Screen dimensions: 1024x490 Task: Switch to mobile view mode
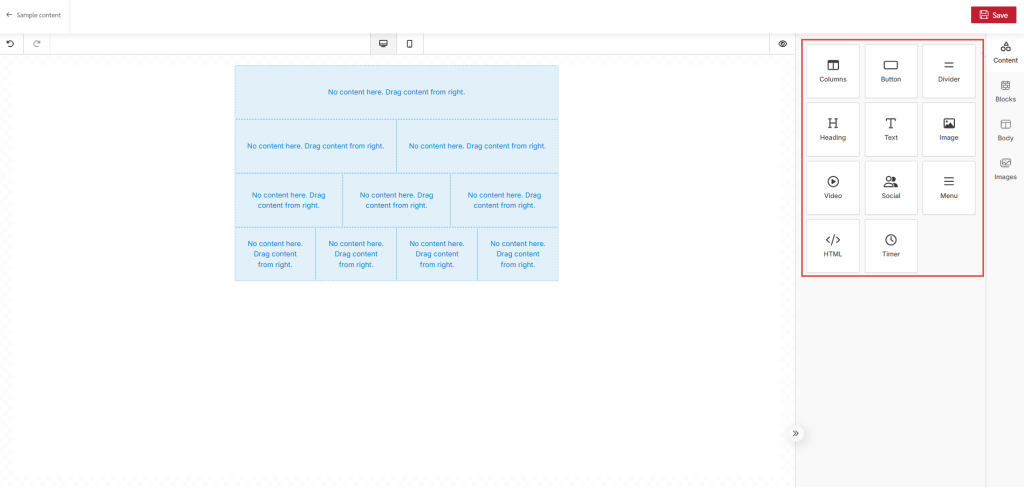pos(409,44)
